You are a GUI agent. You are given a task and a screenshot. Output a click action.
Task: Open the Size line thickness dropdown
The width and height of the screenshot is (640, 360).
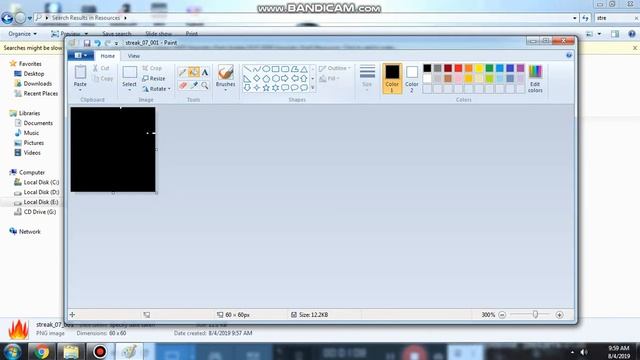click(x=367, y=78)
